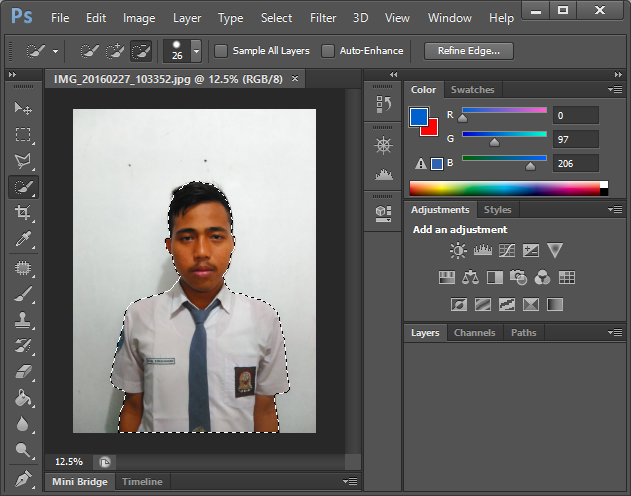This screenshot has width=631, height=496.
Task: Choose New Selection mode in options bar
Action: (89, 51)
